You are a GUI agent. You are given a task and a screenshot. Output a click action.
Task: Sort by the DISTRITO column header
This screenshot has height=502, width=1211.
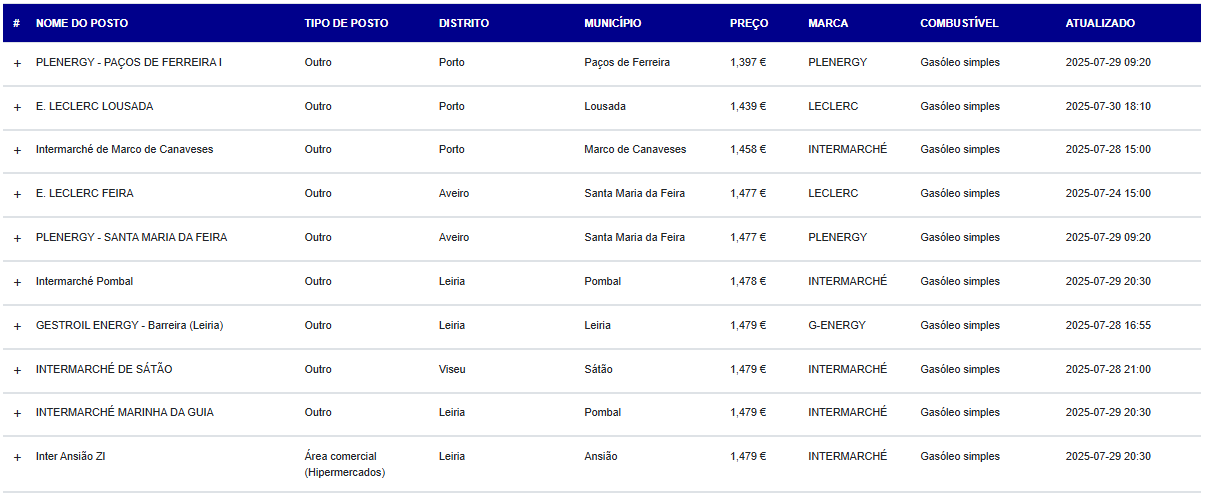click(464, 23)
